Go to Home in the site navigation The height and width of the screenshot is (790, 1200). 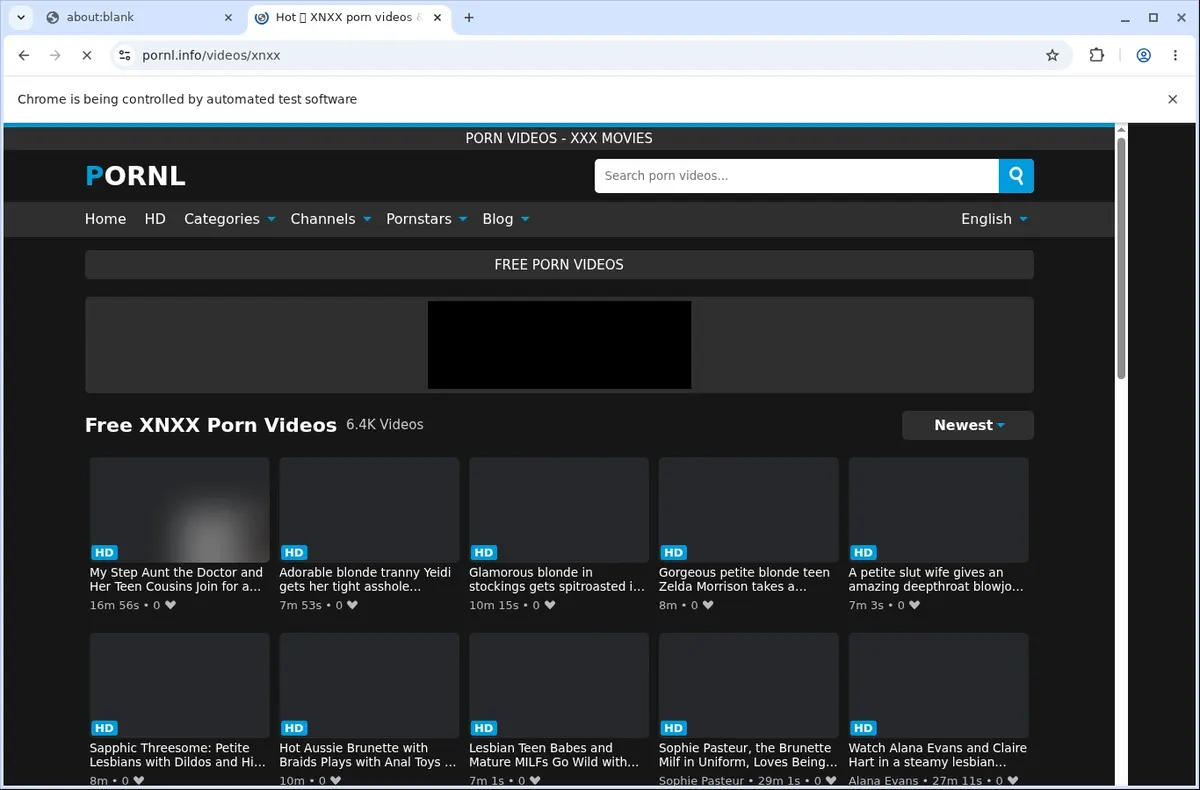tap(105, 219)
